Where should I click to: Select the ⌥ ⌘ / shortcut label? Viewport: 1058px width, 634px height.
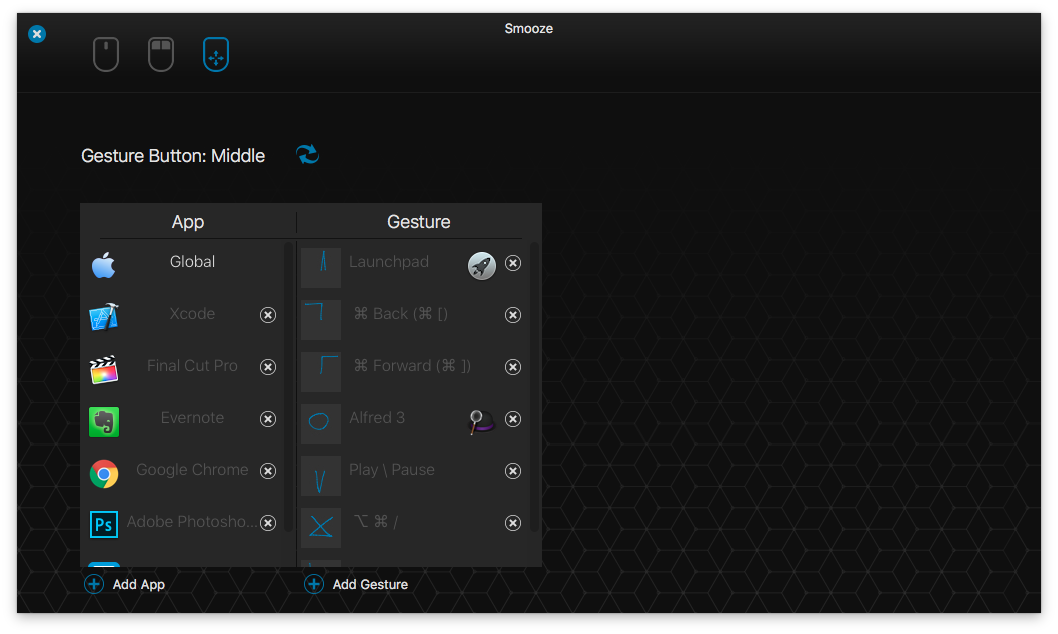(376, 521)
